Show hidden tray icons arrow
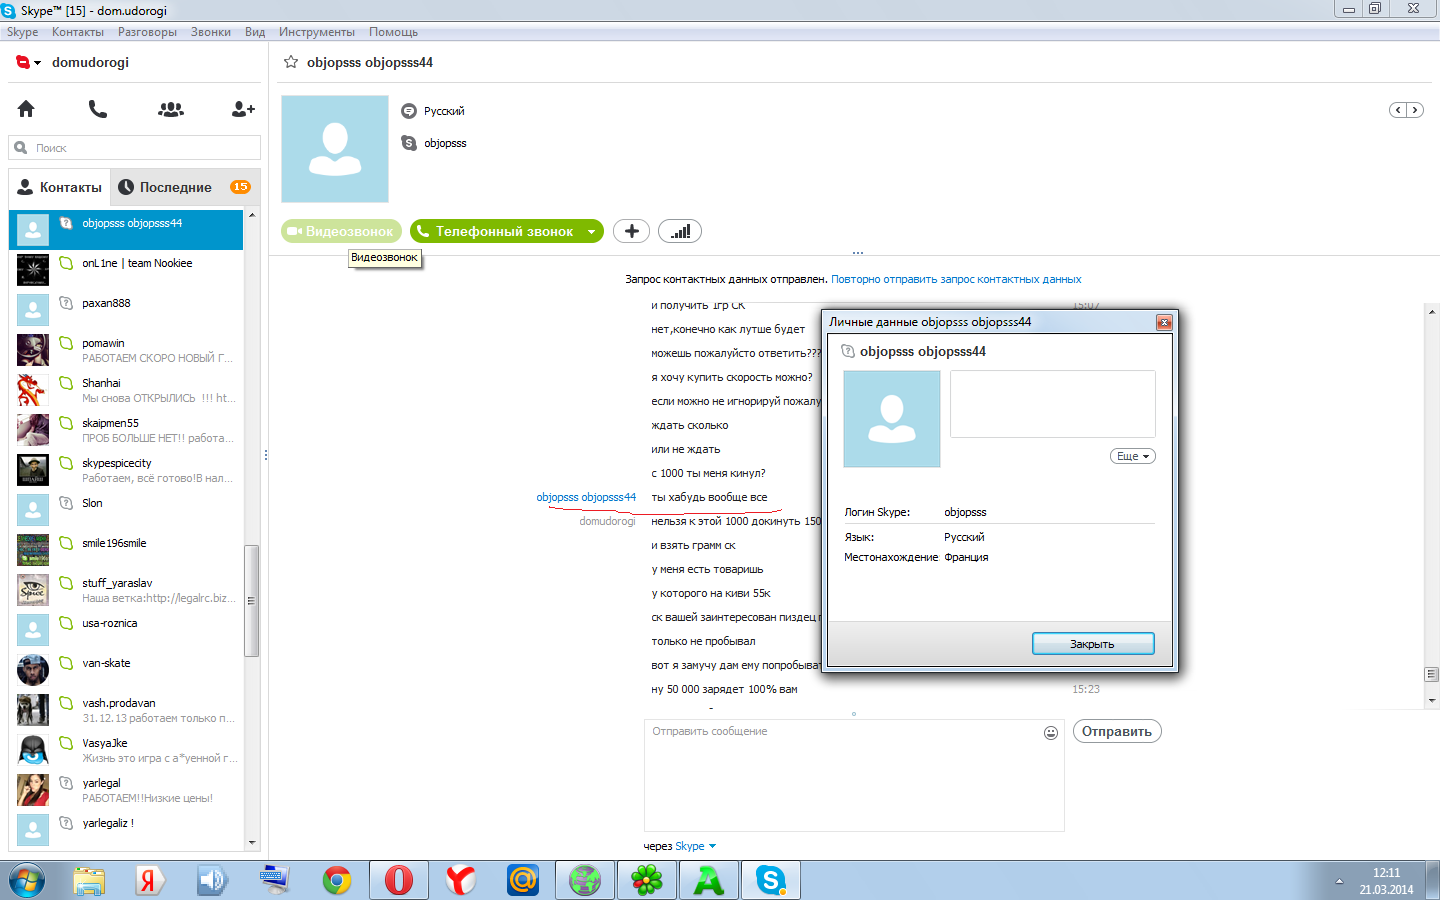Viewport: 1440px width, 900px height. pos(1339,881)
